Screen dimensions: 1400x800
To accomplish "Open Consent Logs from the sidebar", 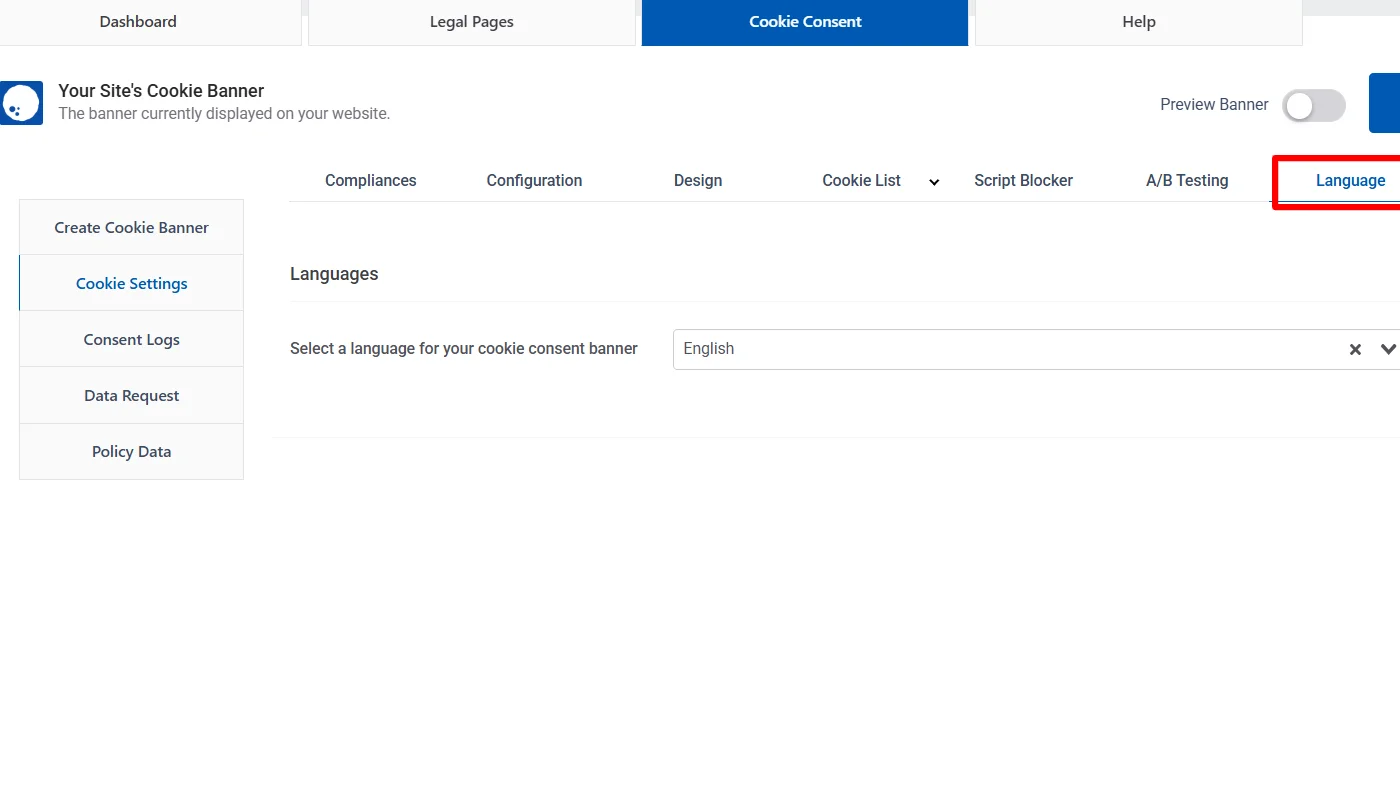I will (x=131, y=339).
